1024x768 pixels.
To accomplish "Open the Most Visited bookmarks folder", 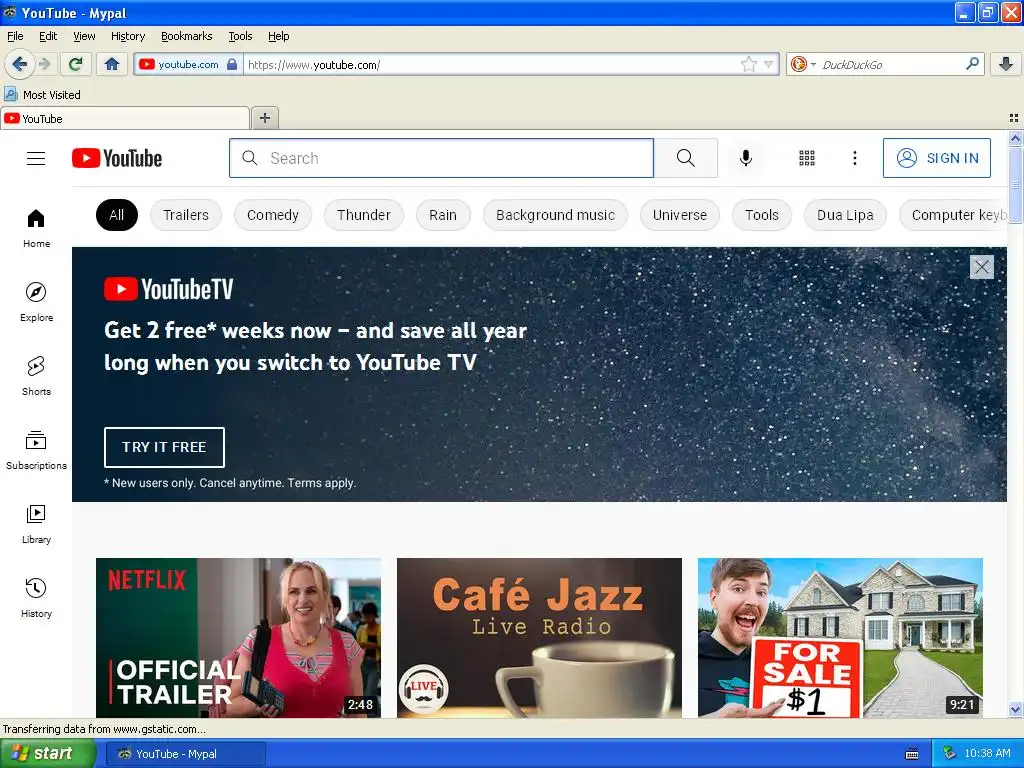I will coord(42,95).
